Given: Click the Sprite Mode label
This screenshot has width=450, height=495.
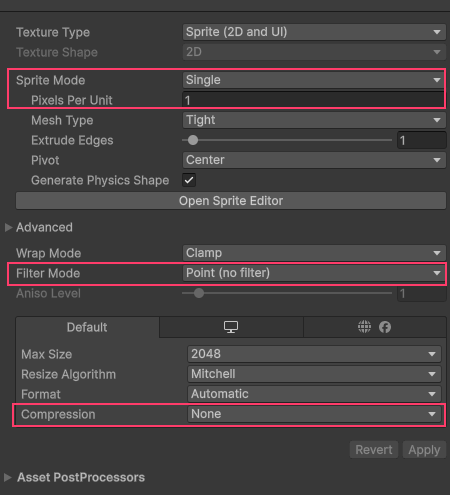Looking at the screenshot, I should [x=51, y=80].
